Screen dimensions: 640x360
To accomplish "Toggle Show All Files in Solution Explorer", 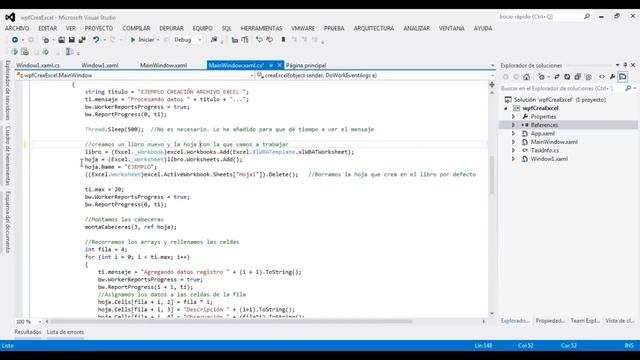I will (588, 77).
